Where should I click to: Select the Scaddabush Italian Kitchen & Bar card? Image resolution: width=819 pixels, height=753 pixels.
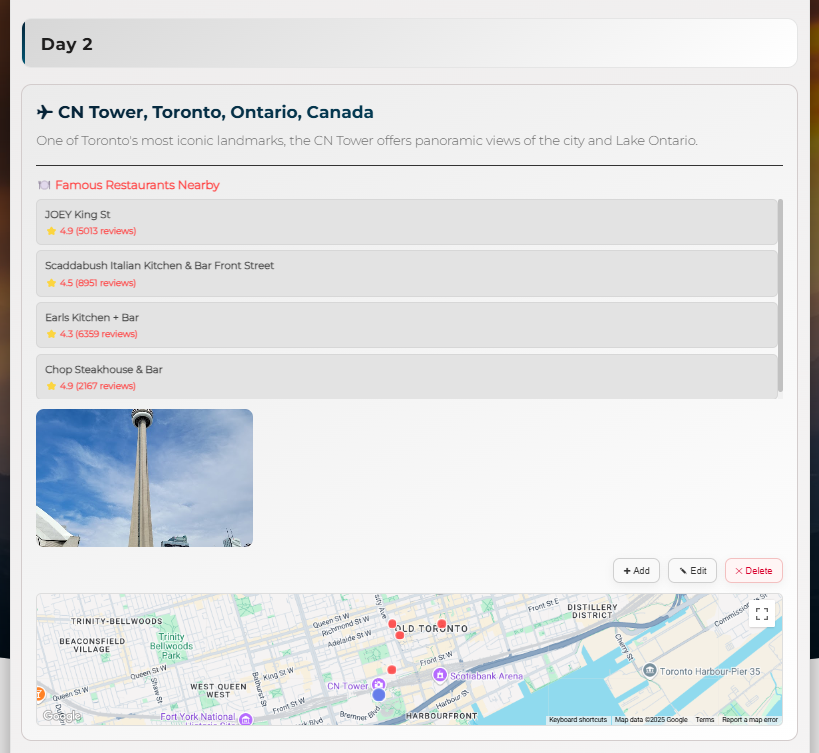tap(406, 274)
